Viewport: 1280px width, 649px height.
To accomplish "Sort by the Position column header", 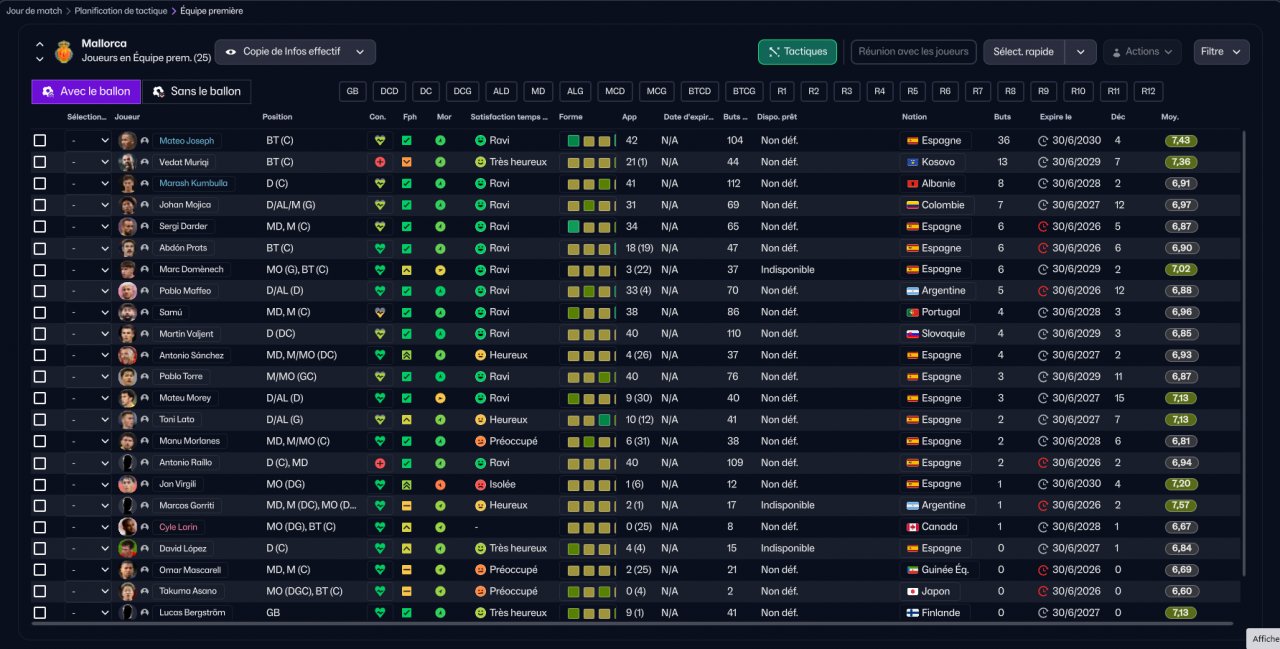I will (x=278, y=117).
